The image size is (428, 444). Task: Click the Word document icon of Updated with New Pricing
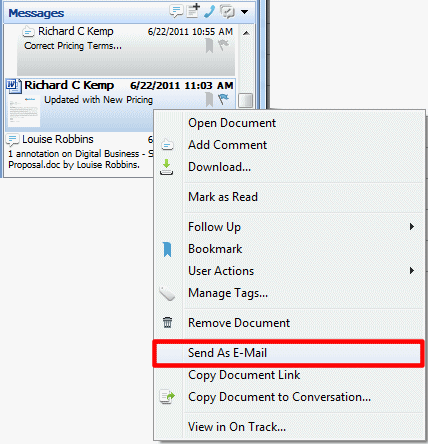click(13, 85)
